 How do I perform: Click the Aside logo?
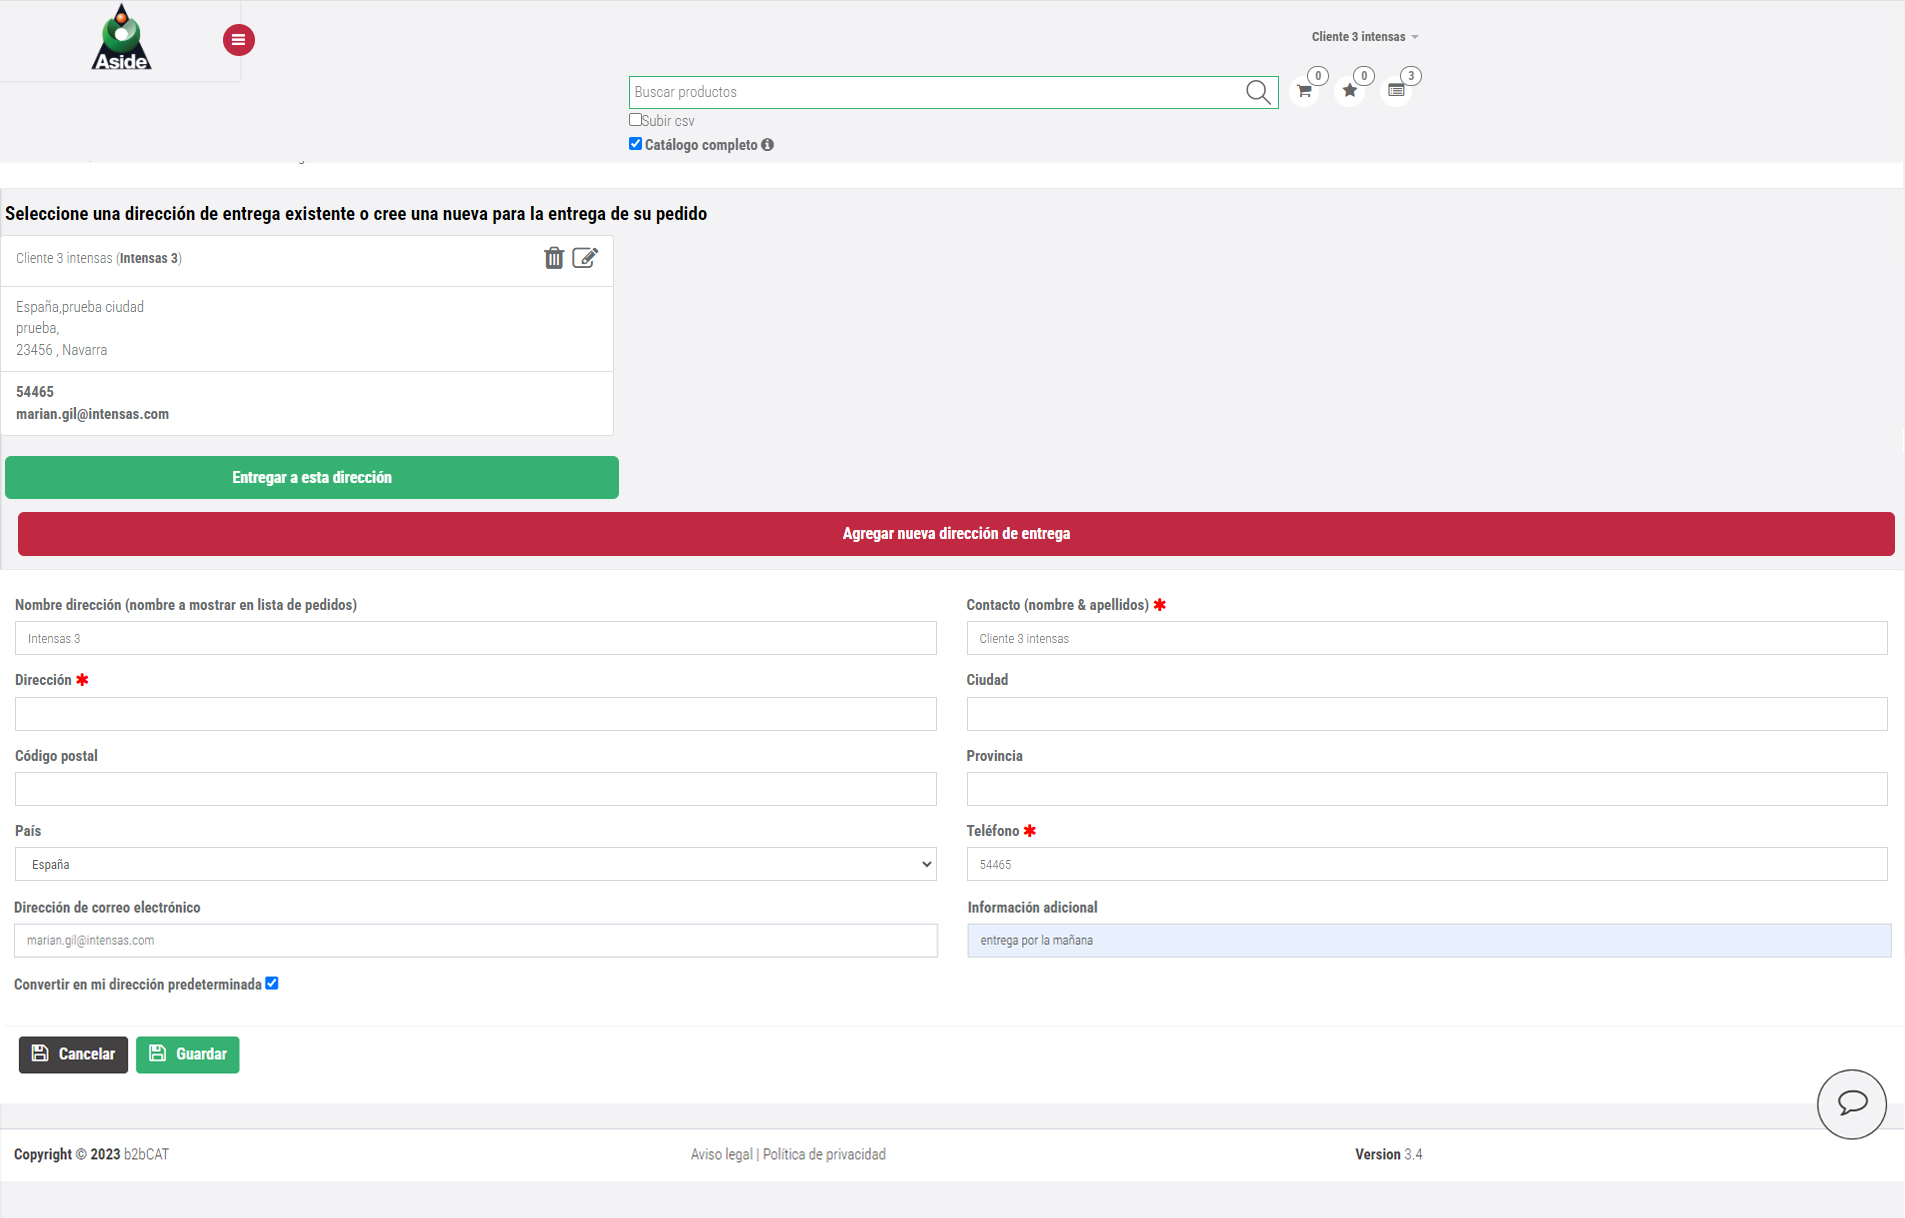[121, 39]
